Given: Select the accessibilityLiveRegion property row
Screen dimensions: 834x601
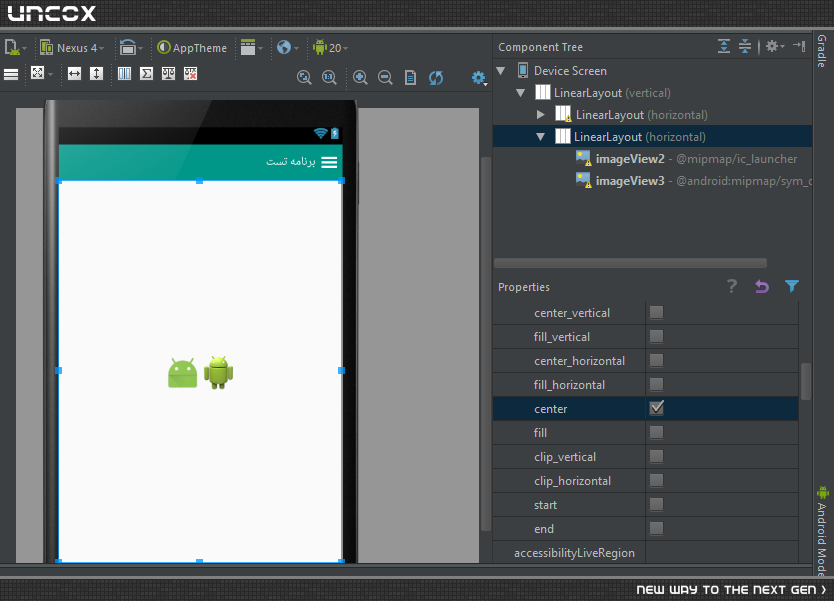Looking at the screenshot, I should click(646, 553).
